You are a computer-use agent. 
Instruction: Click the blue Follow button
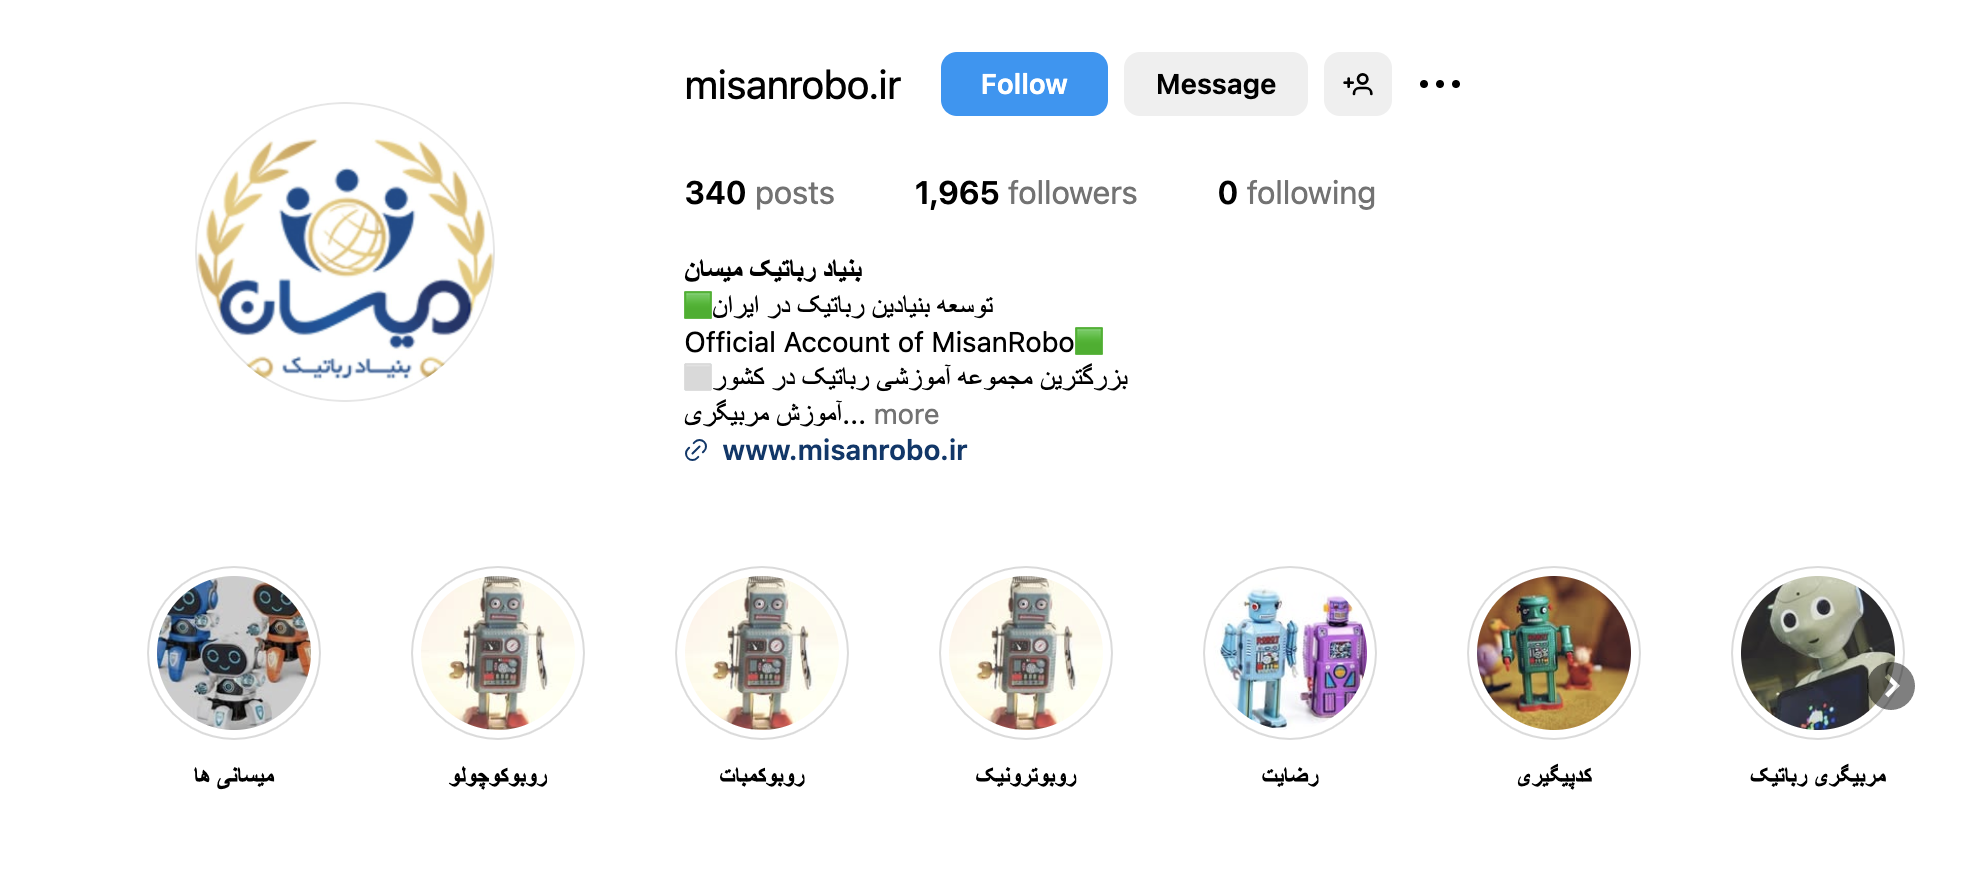pos(1023,84)
